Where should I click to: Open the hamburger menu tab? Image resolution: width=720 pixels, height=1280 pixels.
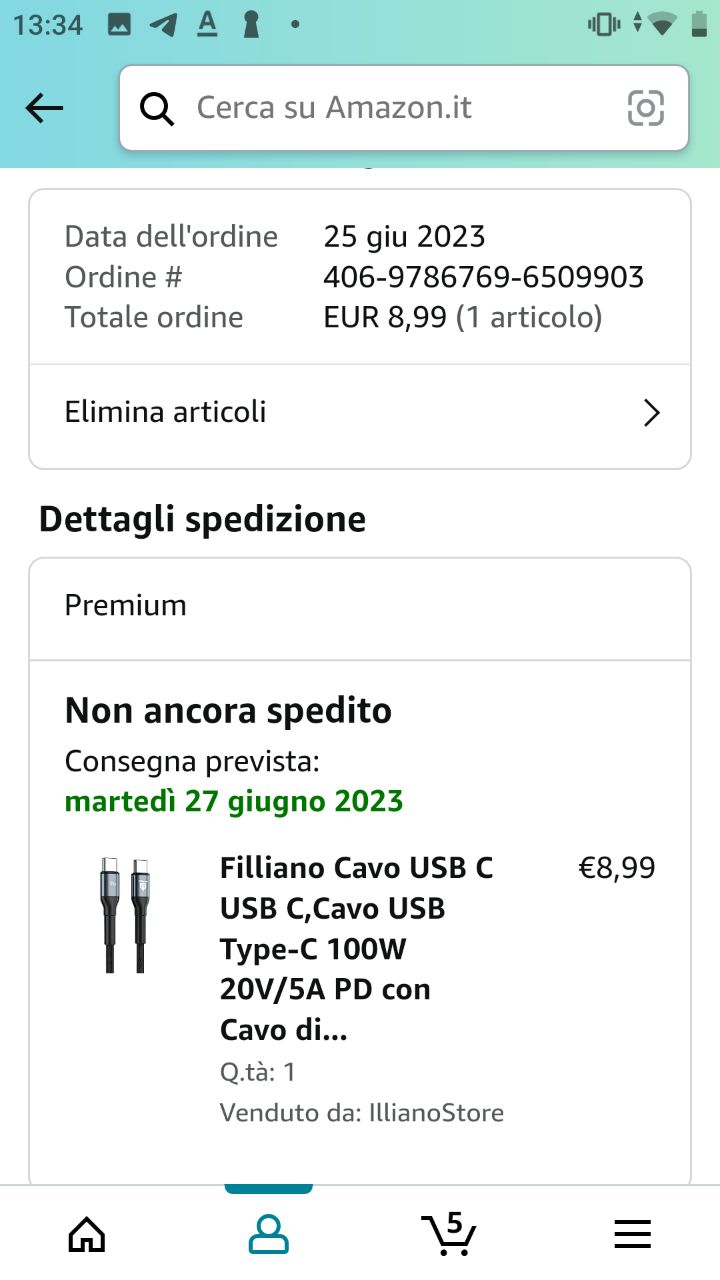tap(632, 1234)
